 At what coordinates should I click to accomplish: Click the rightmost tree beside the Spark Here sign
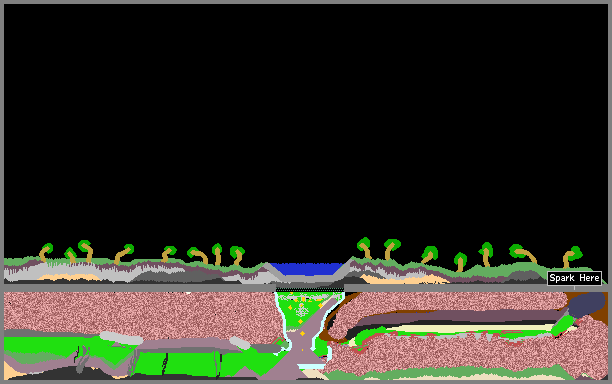pos(572,256)
